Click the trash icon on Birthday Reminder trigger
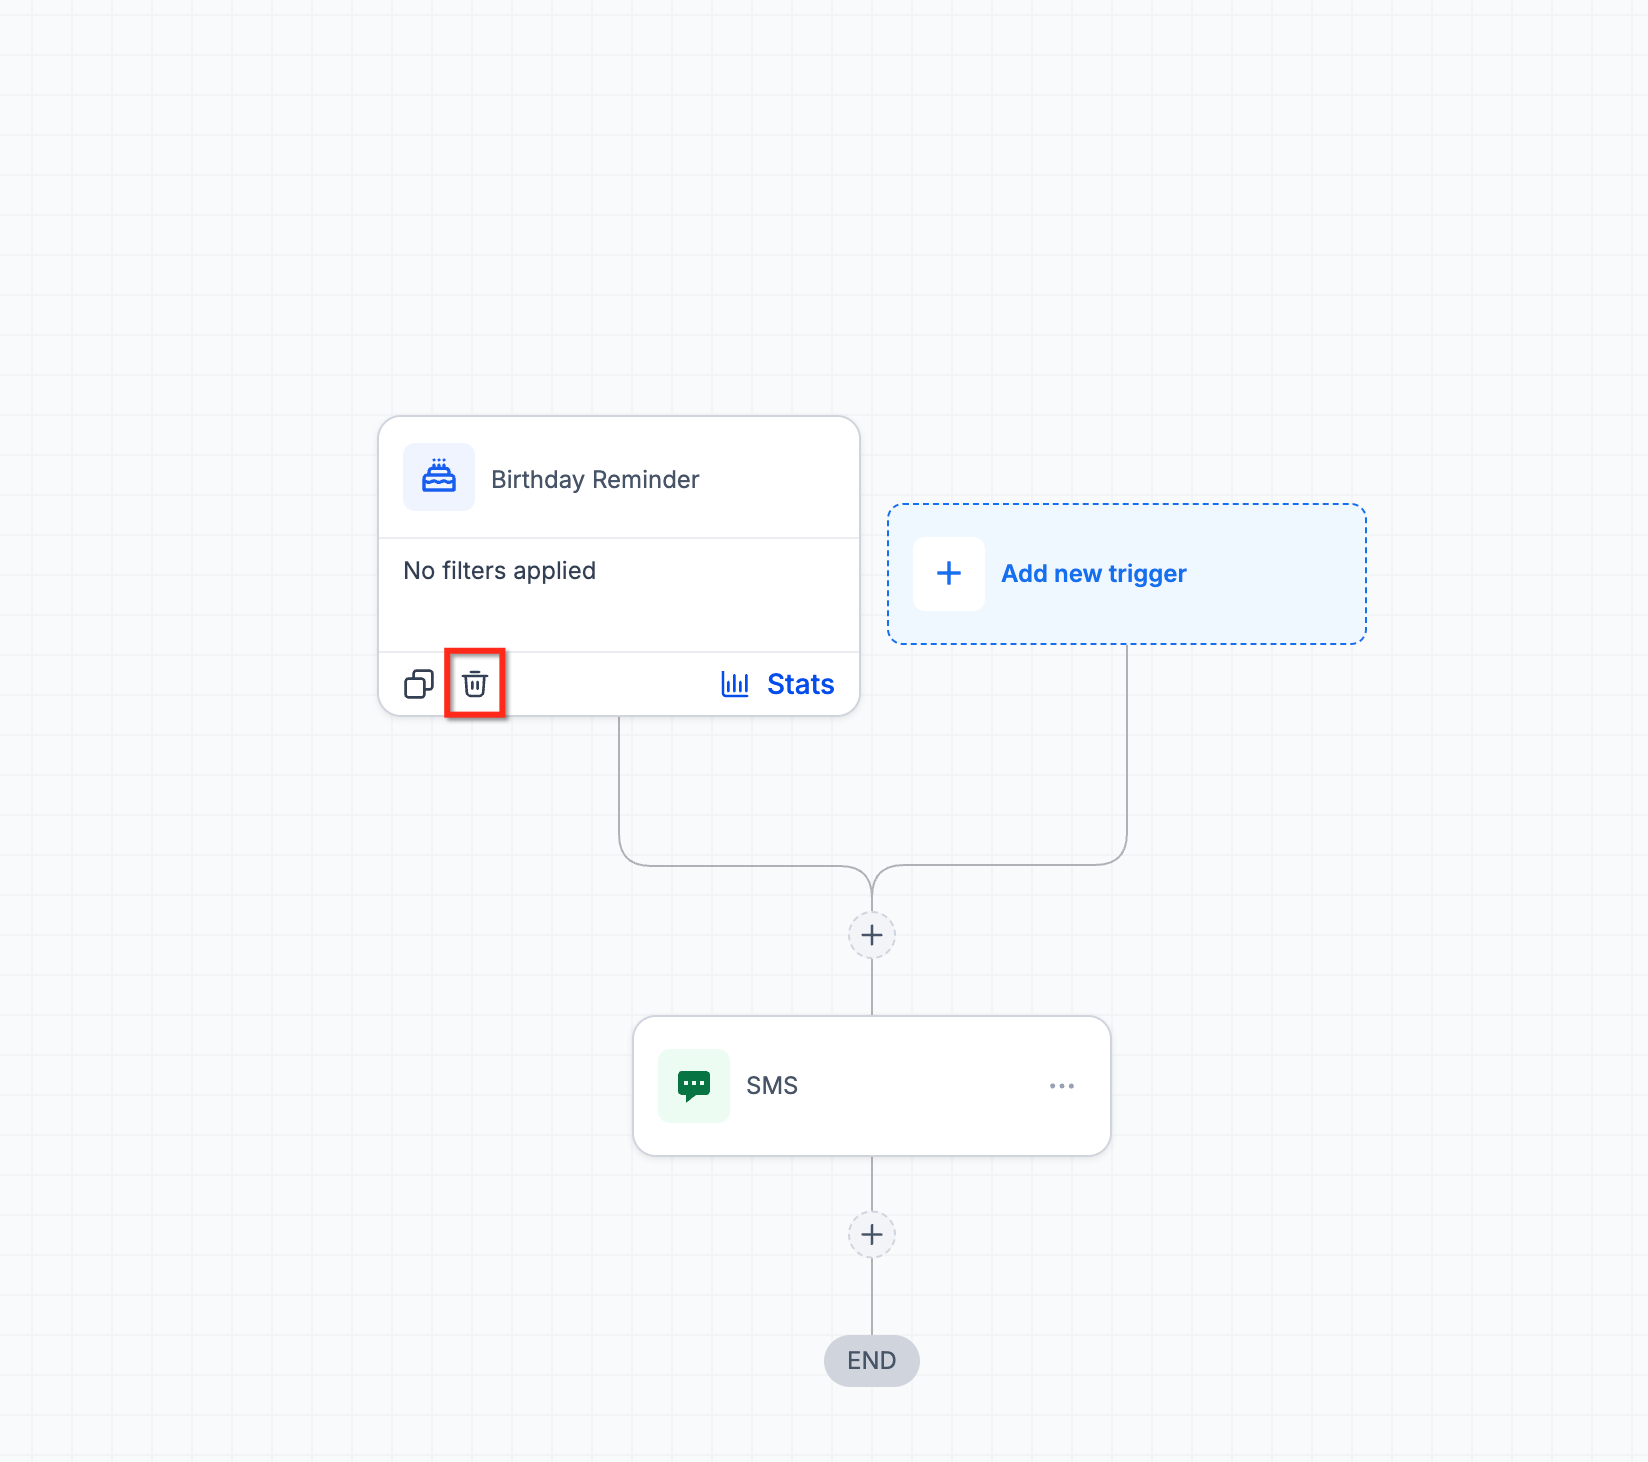The height and width of the screenshot is (1462, 1648). point(475,684)
